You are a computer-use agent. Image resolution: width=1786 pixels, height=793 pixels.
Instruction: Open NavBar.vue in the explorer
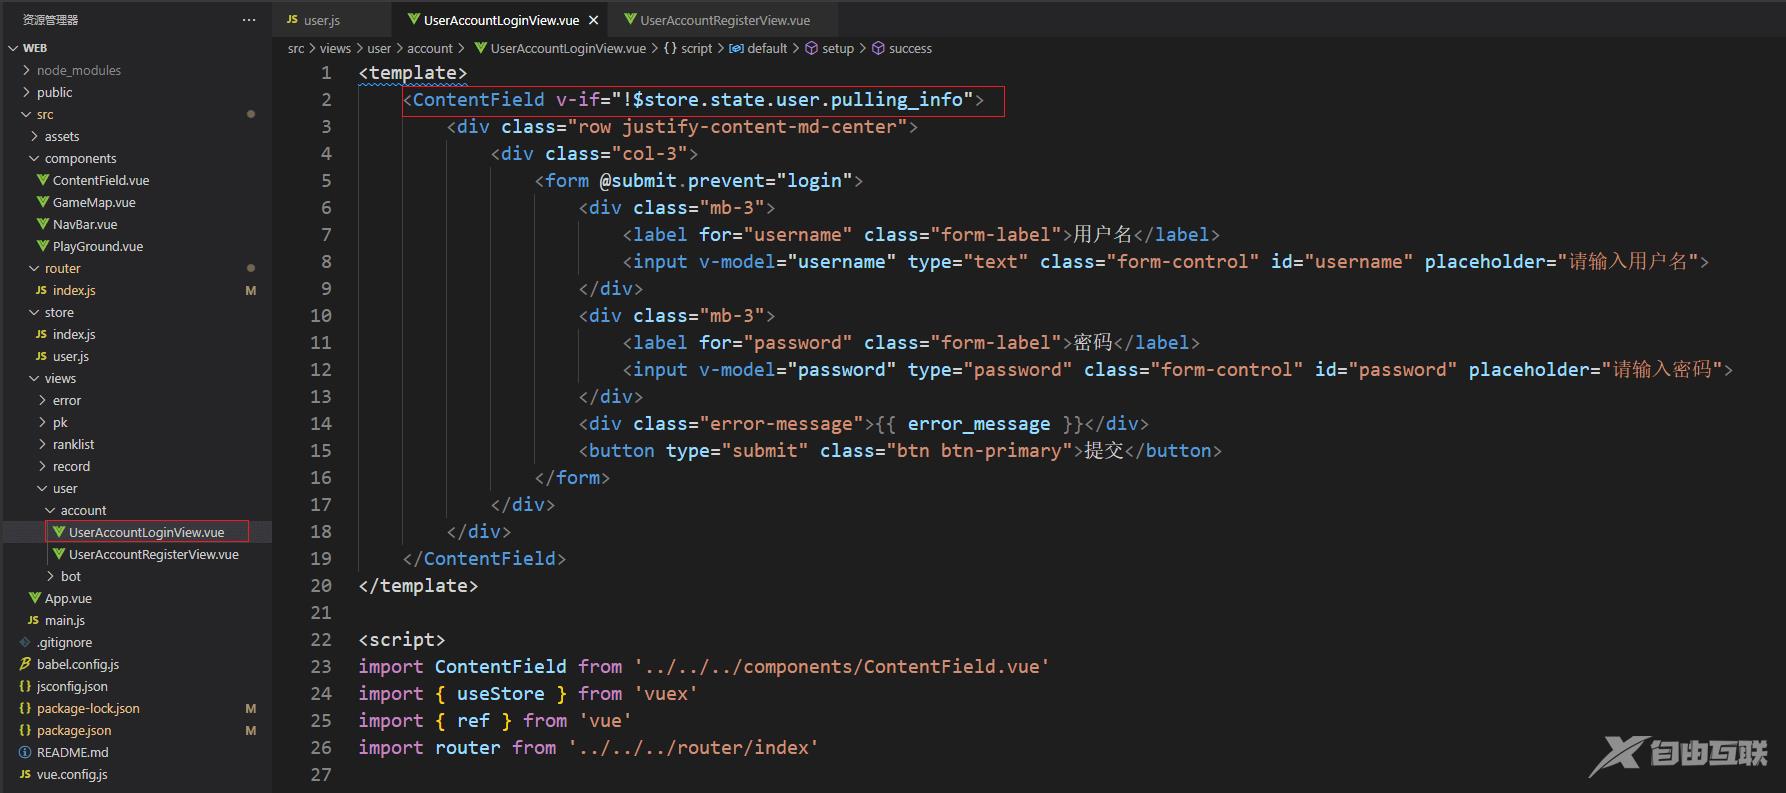click(x=85, y=224)
